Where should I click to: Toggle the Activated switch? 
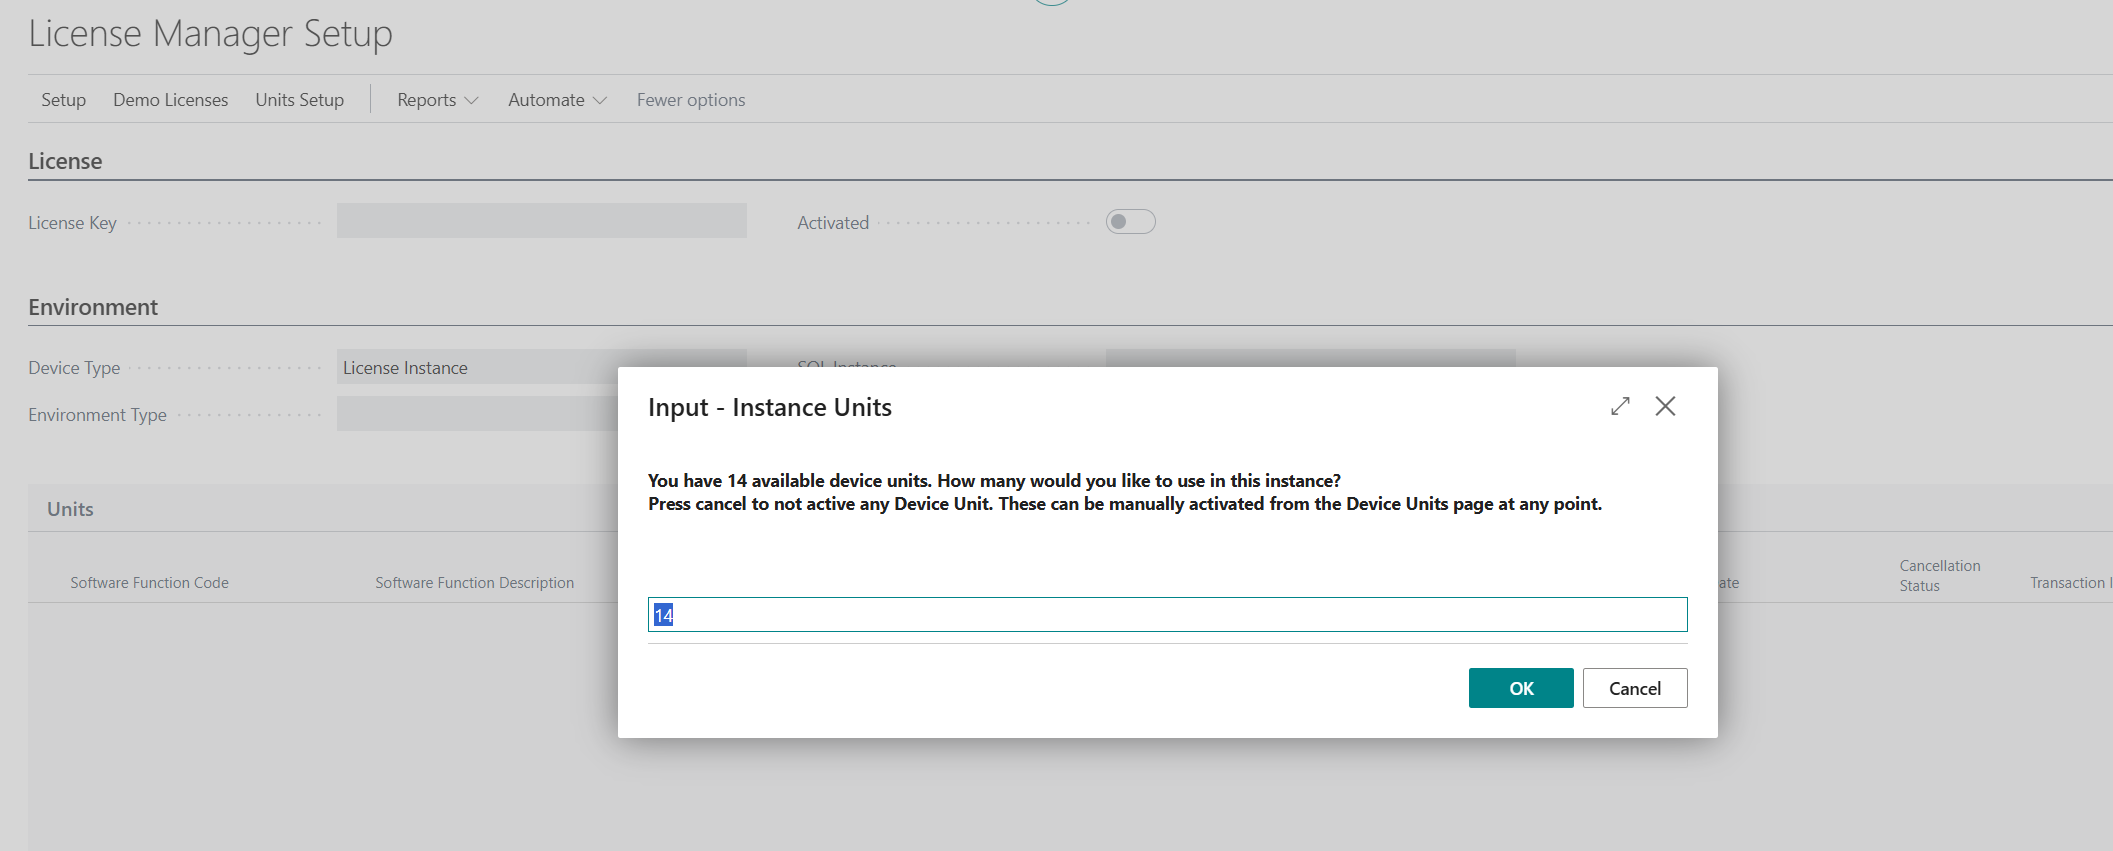tap(1130, 222)
